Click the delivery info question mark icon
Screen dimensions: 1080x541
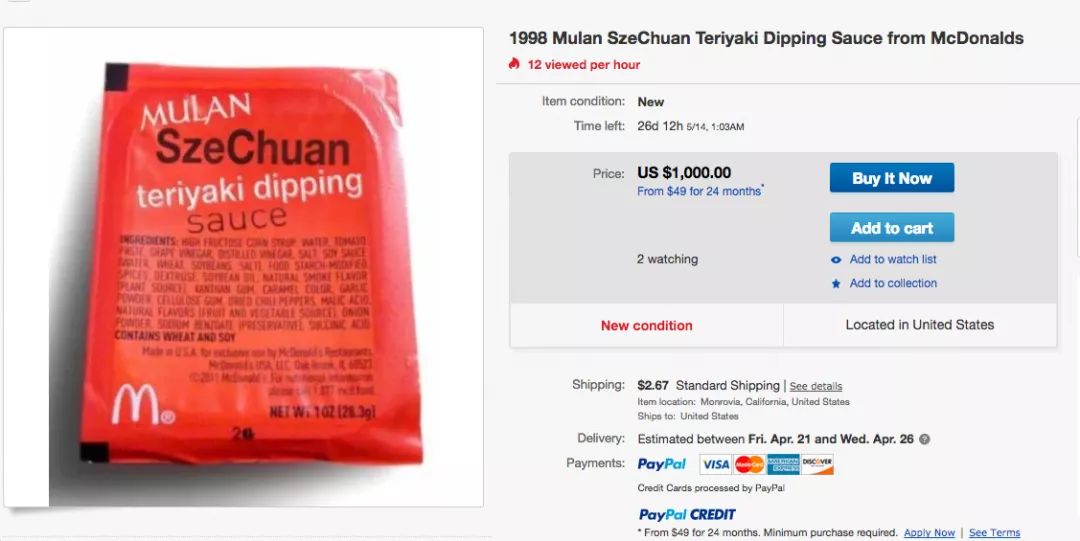(x=924, y=439)
